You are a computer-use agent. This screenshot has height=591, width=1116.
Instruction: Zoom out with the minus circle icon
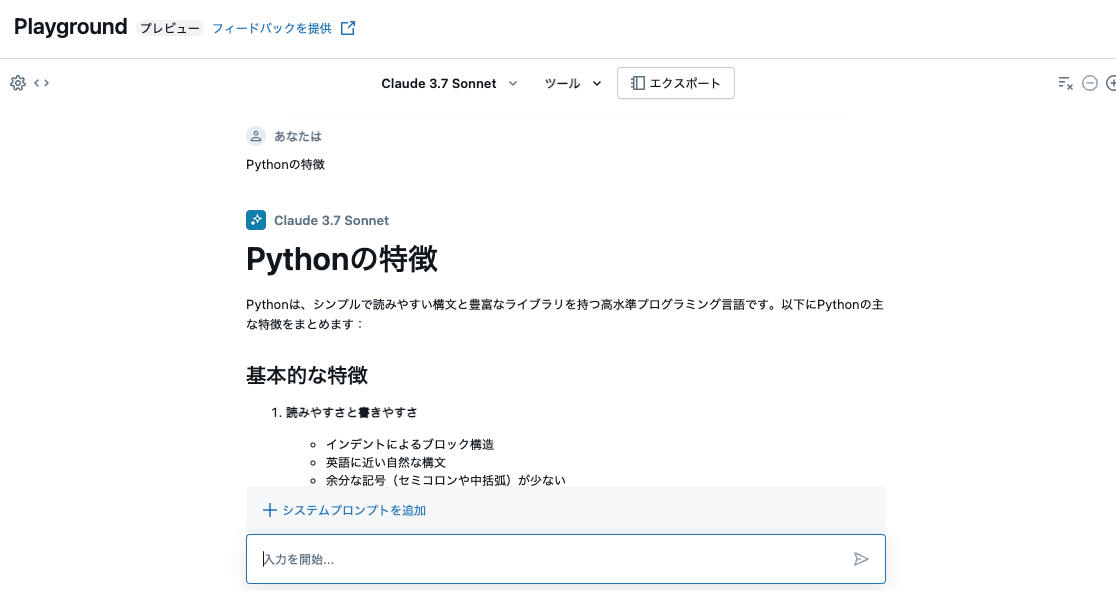1090,83
